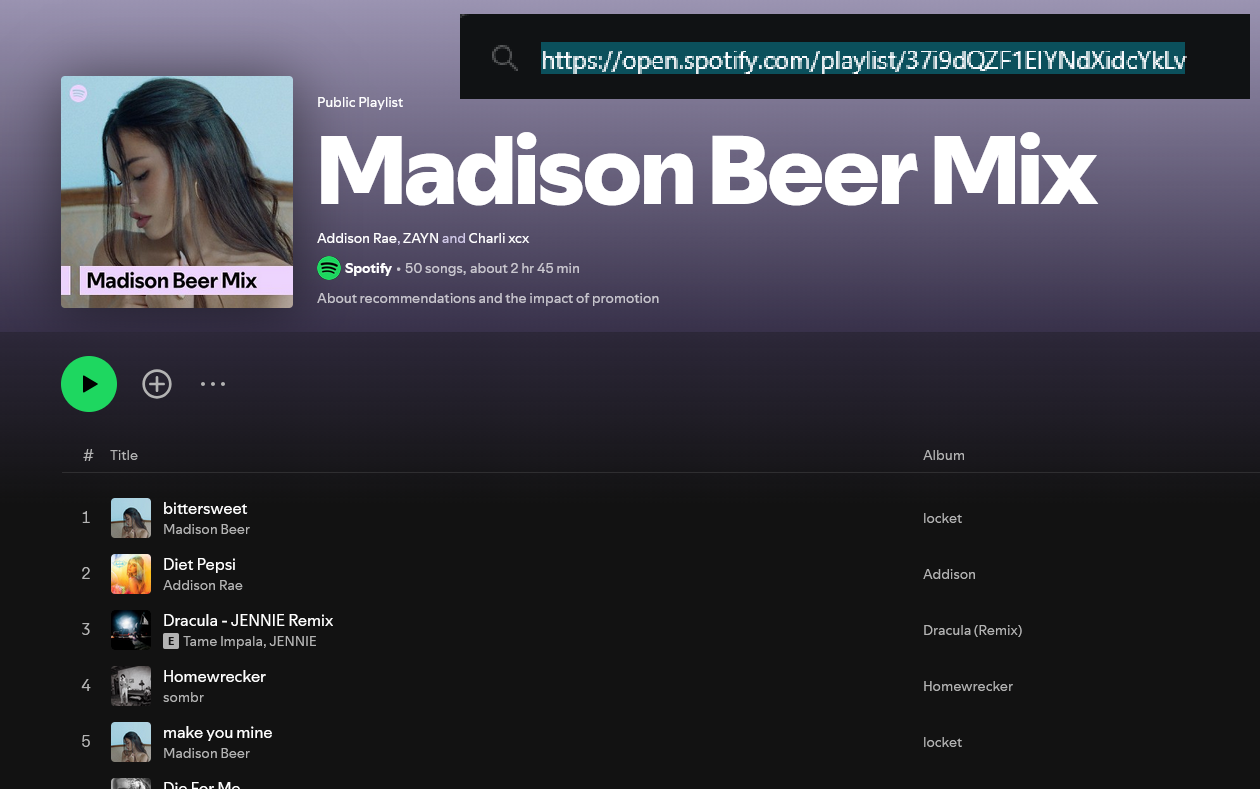This screenshot has width=1260, height=789.
Task: Open Madison Beer artist under bittersweet
Action: click(x=206, y=529)
